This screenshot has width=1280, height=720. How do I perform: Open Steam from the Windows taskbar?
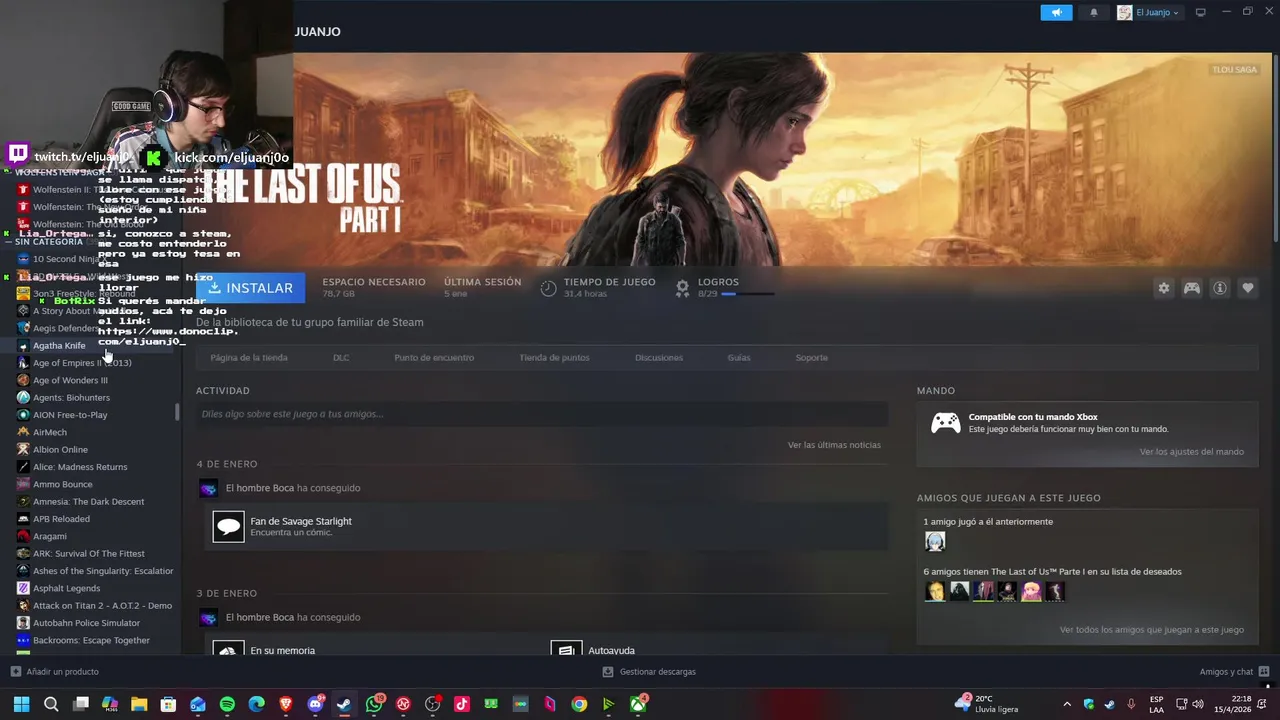tap(344, 705)
